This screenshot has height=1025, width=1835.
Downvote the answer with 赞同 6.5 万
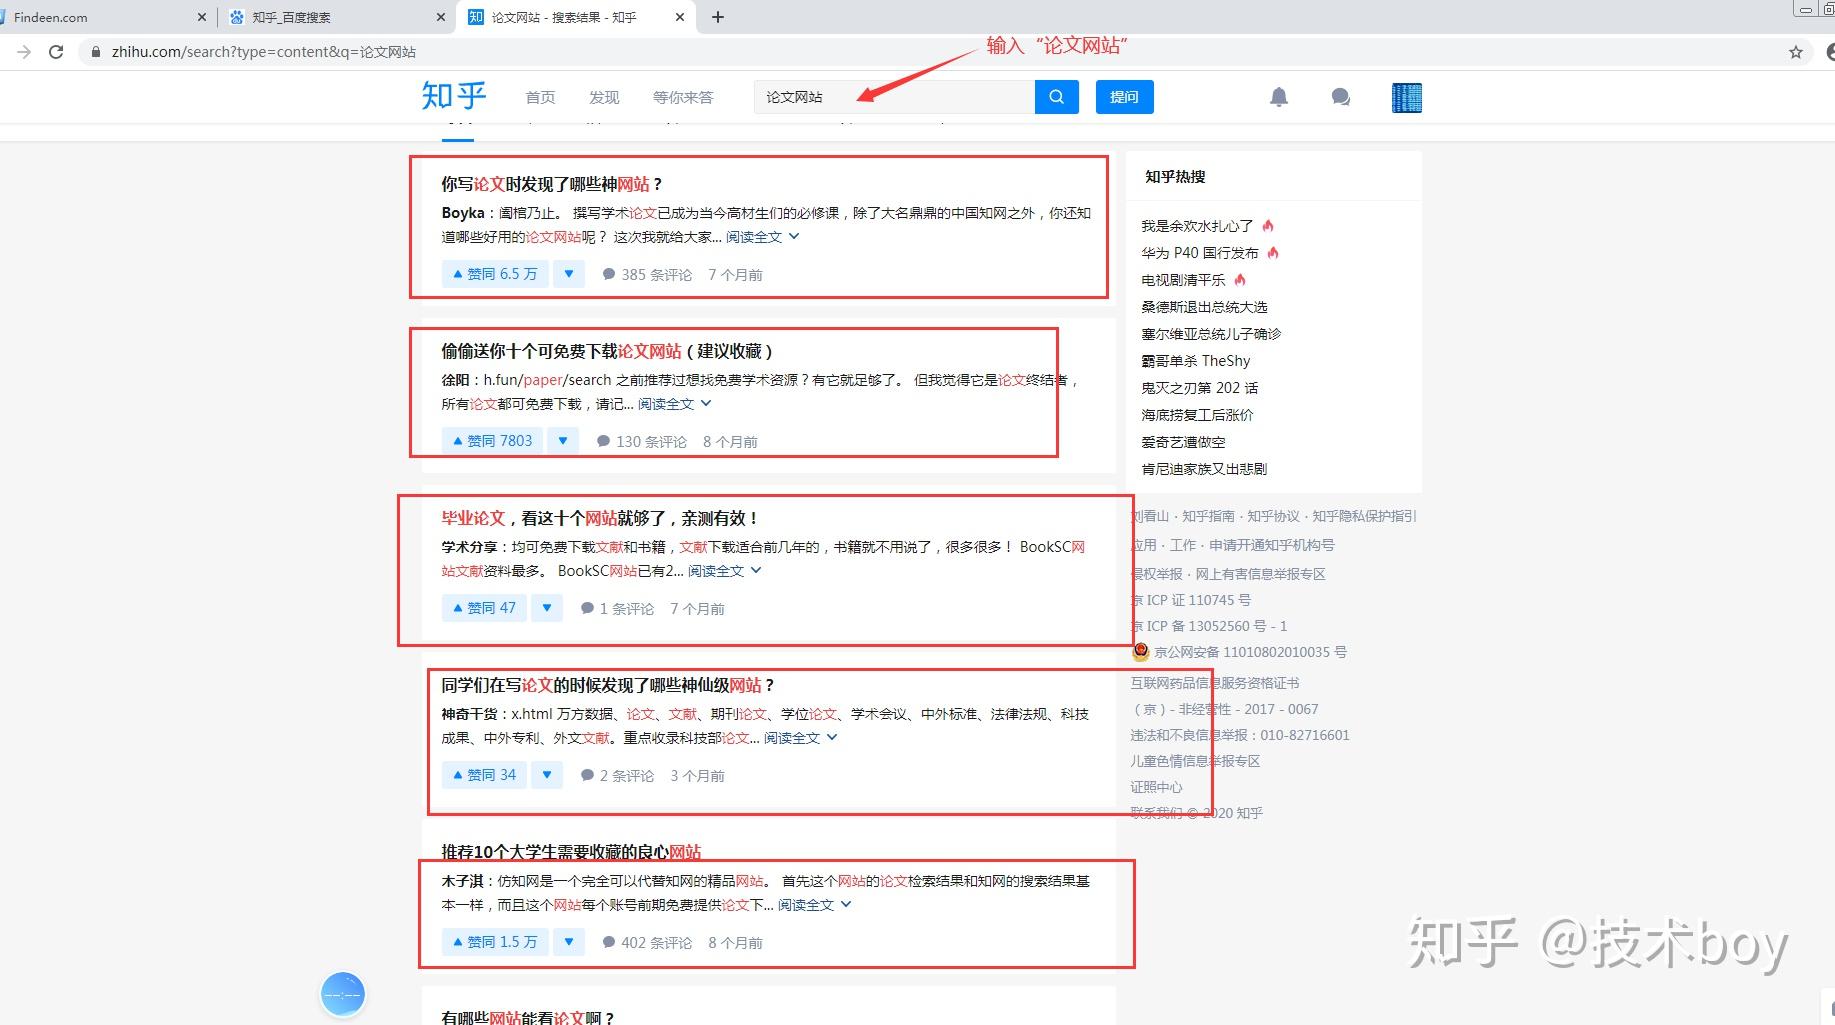[x=569, y=274]
